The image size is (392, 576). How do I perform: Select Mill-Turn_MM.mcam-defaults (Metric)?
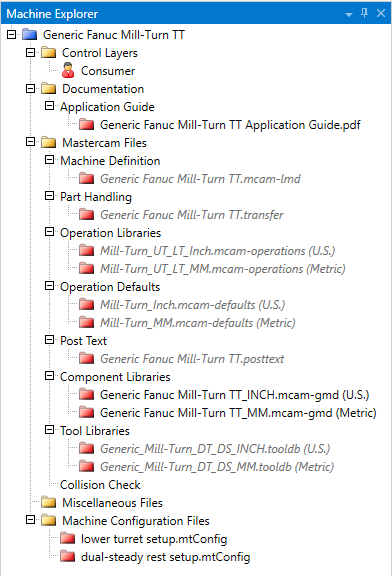[198, 323]
